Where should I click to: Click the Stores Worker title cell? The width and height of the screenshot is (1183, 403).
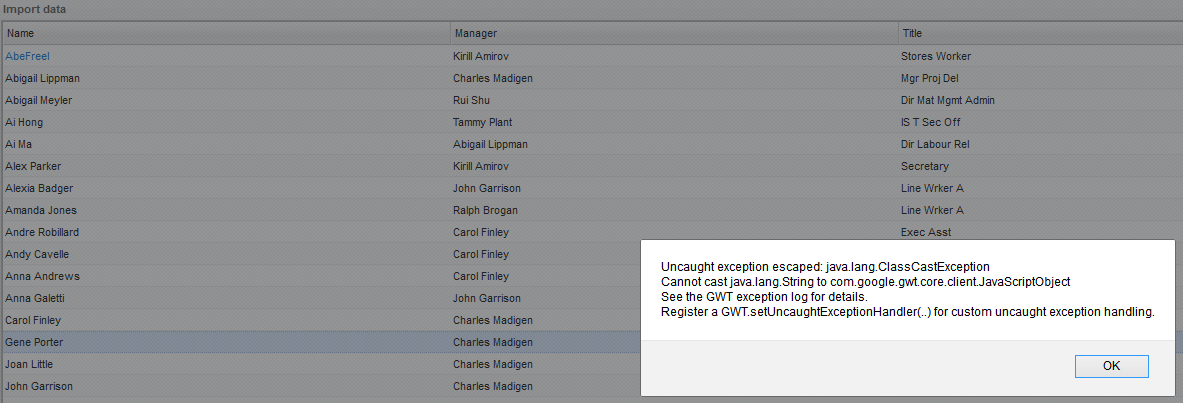(x=935, y=56)
